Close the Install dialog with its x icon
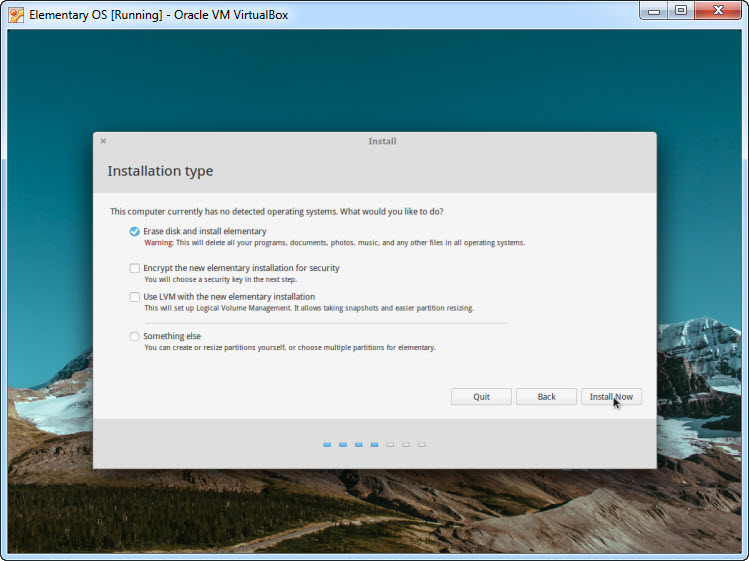The image size is (749, 561). coord(103,141)
